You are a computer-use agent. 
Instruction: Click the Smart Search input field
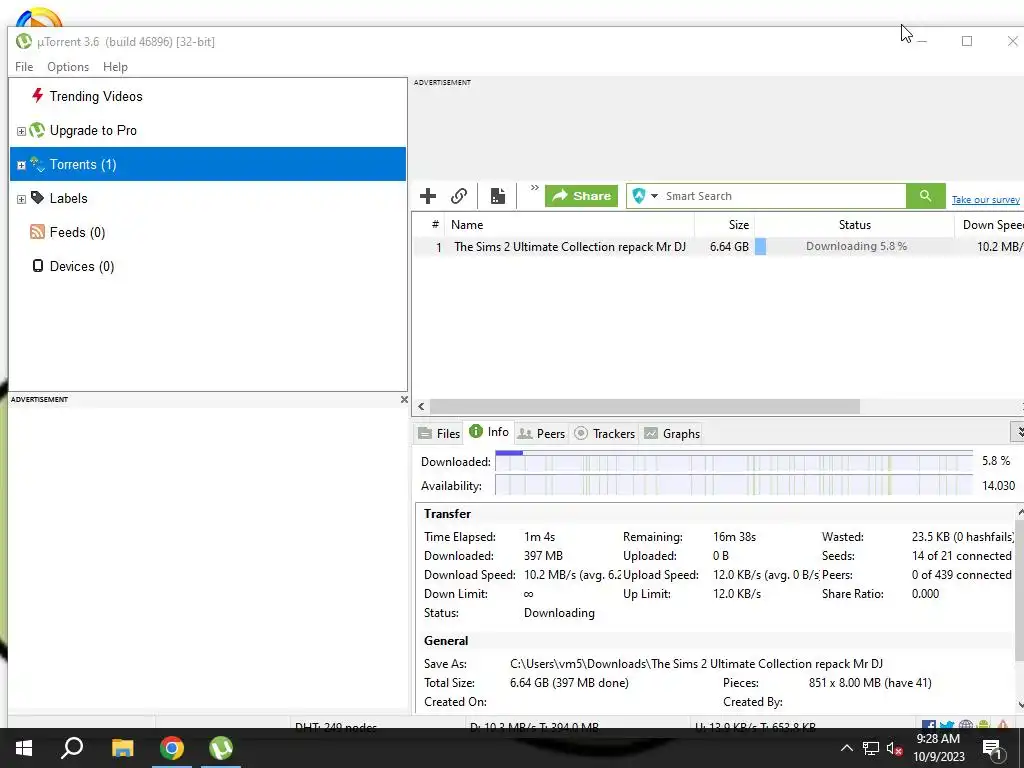pyautogui.click(x=784, y=196)
